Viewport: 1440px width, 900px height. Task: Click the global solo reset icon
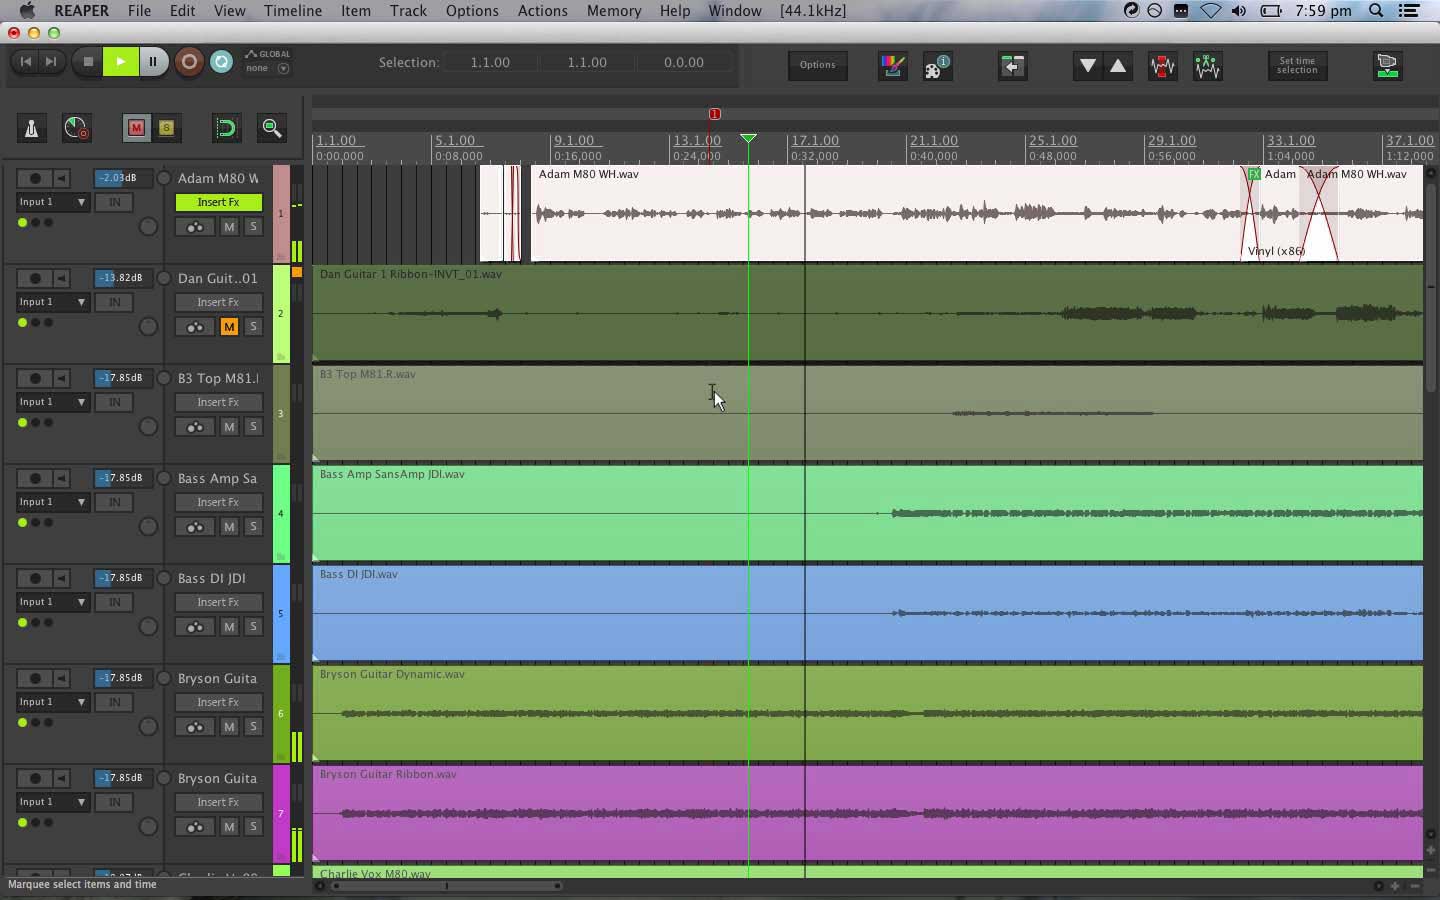coord(167,128)
